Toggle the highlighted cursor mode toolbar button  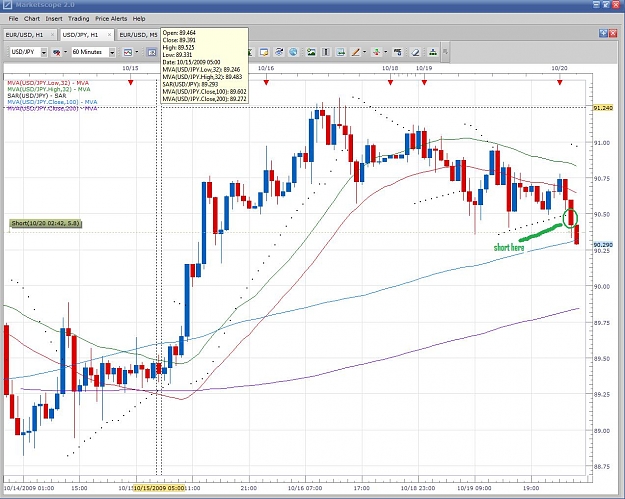pos(151,52)
